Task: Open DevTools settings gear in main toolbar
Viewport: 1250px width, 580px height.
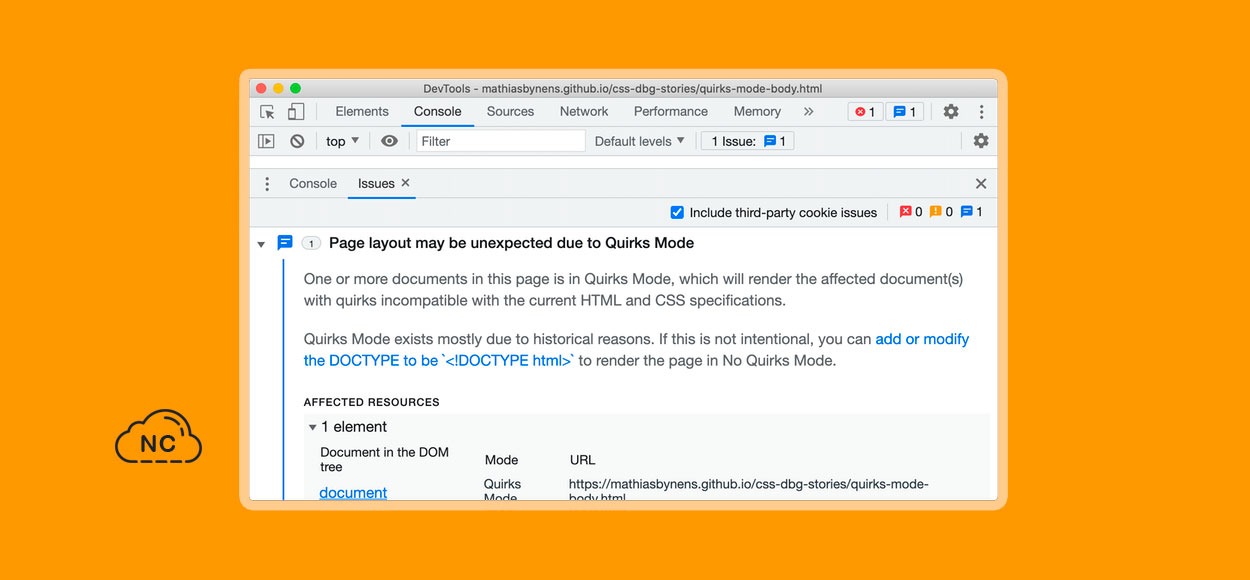Action: tap(951, 112)
